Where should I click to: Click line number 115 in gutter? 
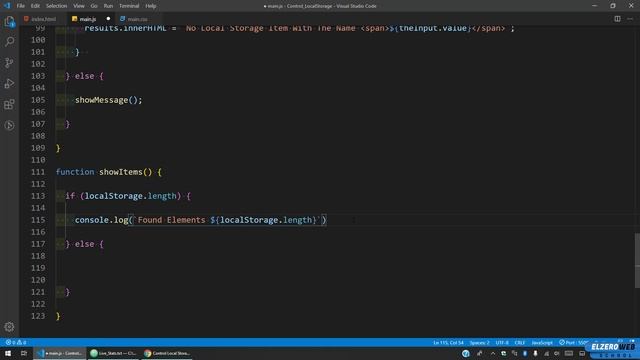click(38, 220)
